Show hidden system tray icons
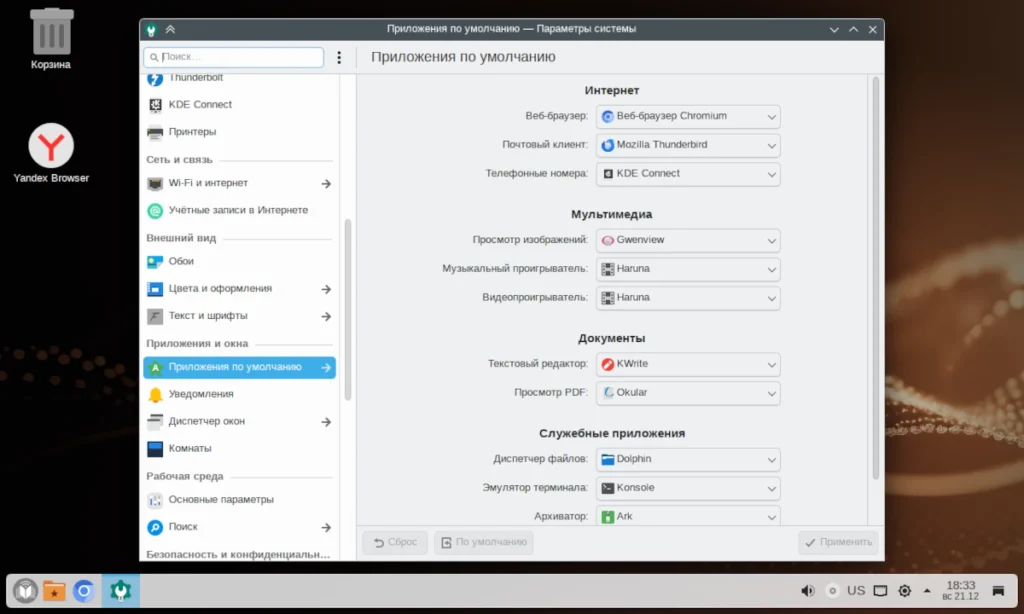The image size is (1024, 614). pyautogui.click(x=927, y=590)
